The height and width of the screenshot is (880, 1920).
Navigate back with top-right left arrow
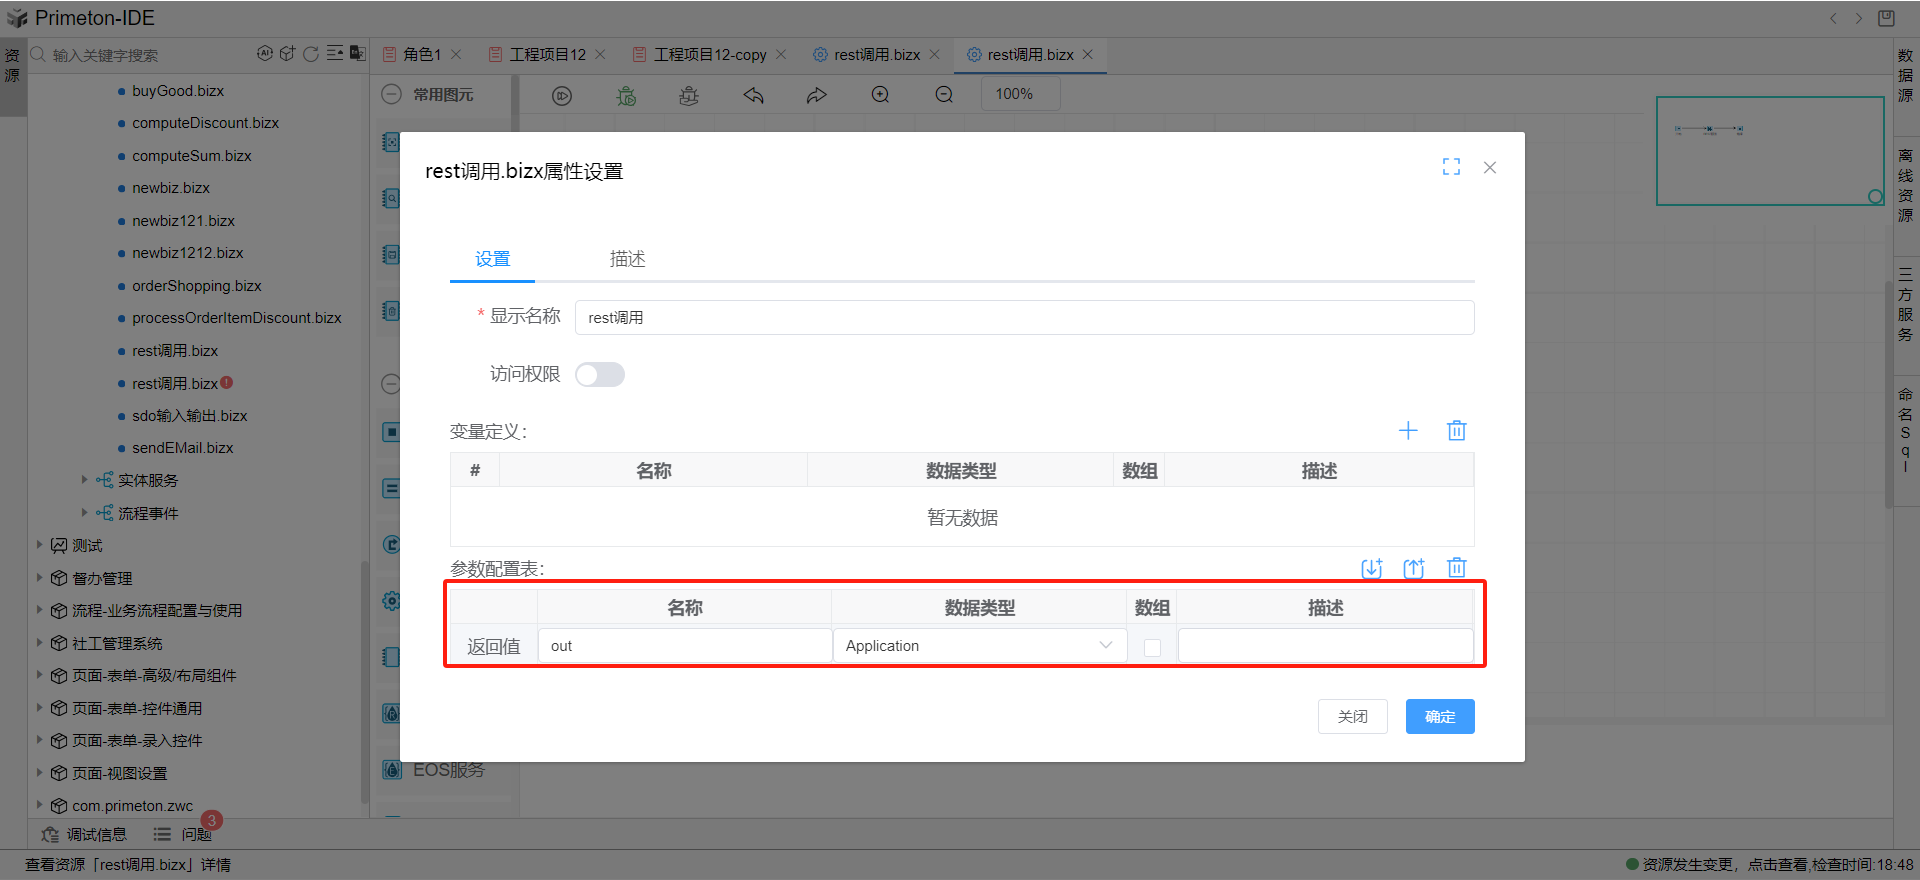pos(1833,18)
